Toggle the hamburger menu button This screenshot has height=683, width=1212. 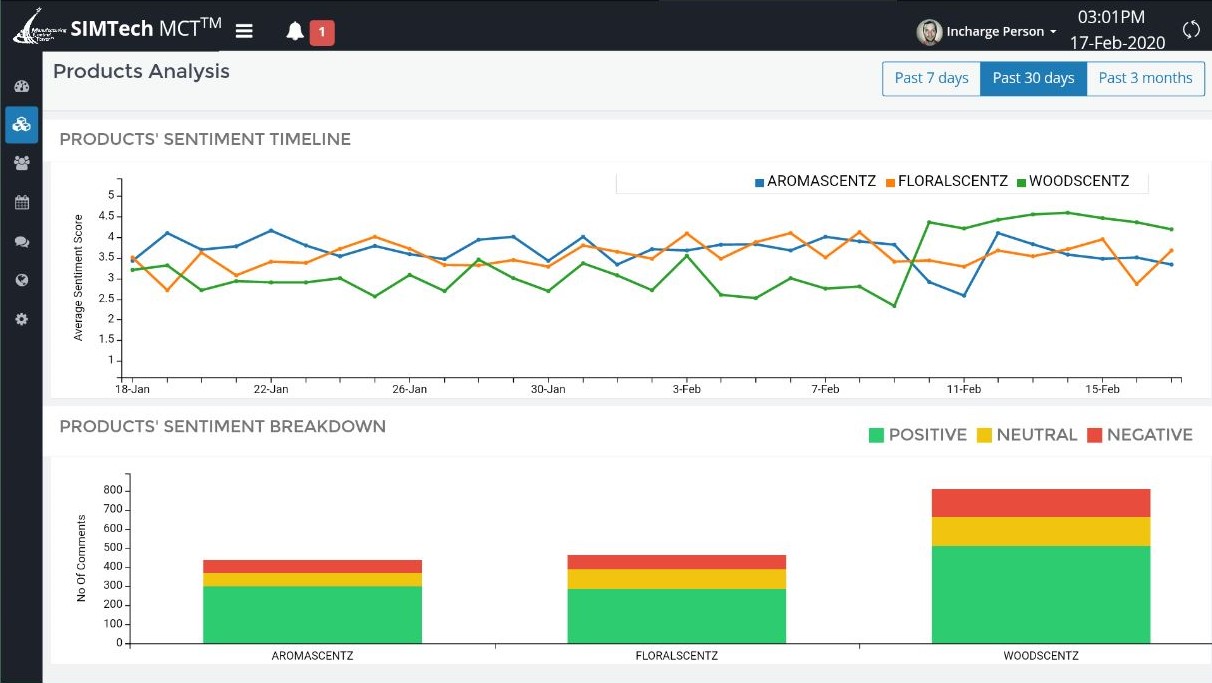pos(244,31)
